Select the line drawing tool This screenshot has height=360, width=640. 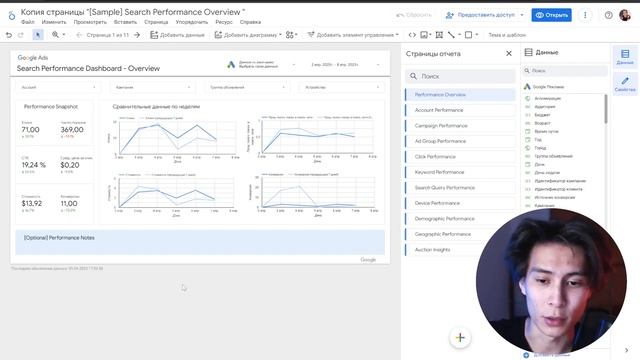(451, 35)
